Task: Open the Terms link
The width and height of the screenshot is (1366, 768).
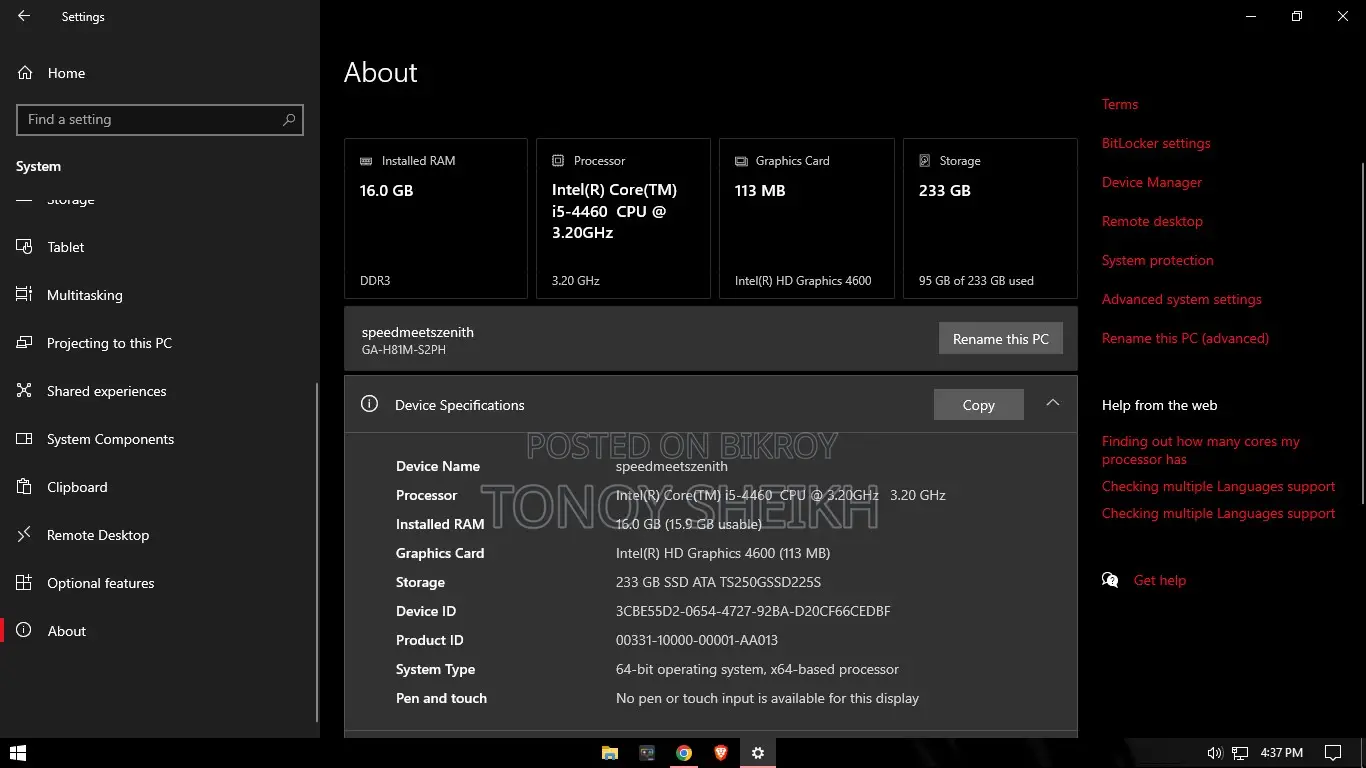Action: pyautogui.click(x=1120, y=104)
